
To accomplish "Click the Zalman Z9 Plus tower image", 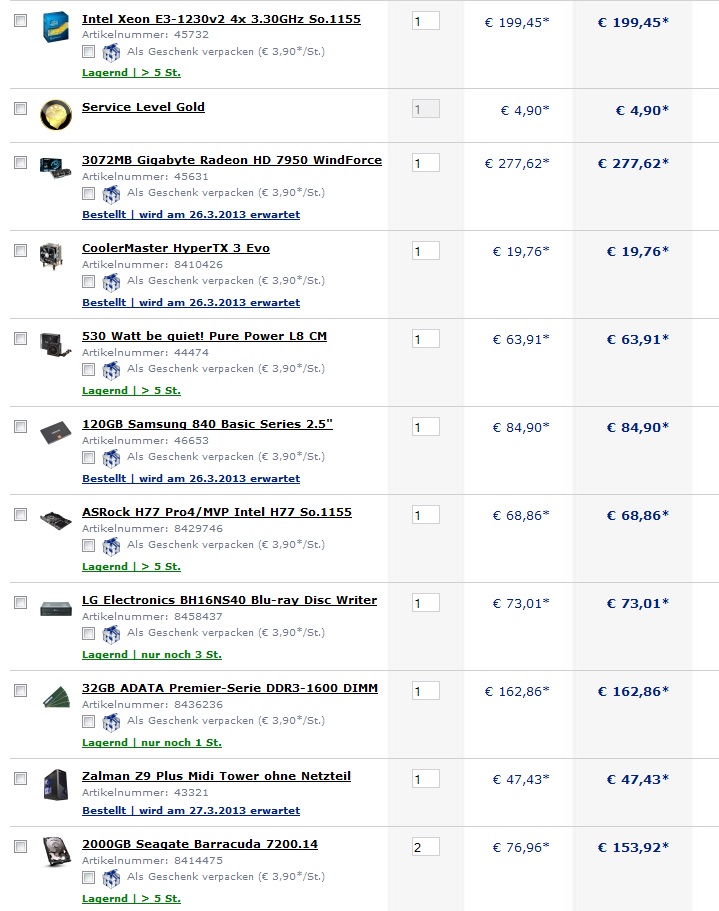I will pos(56,784).
